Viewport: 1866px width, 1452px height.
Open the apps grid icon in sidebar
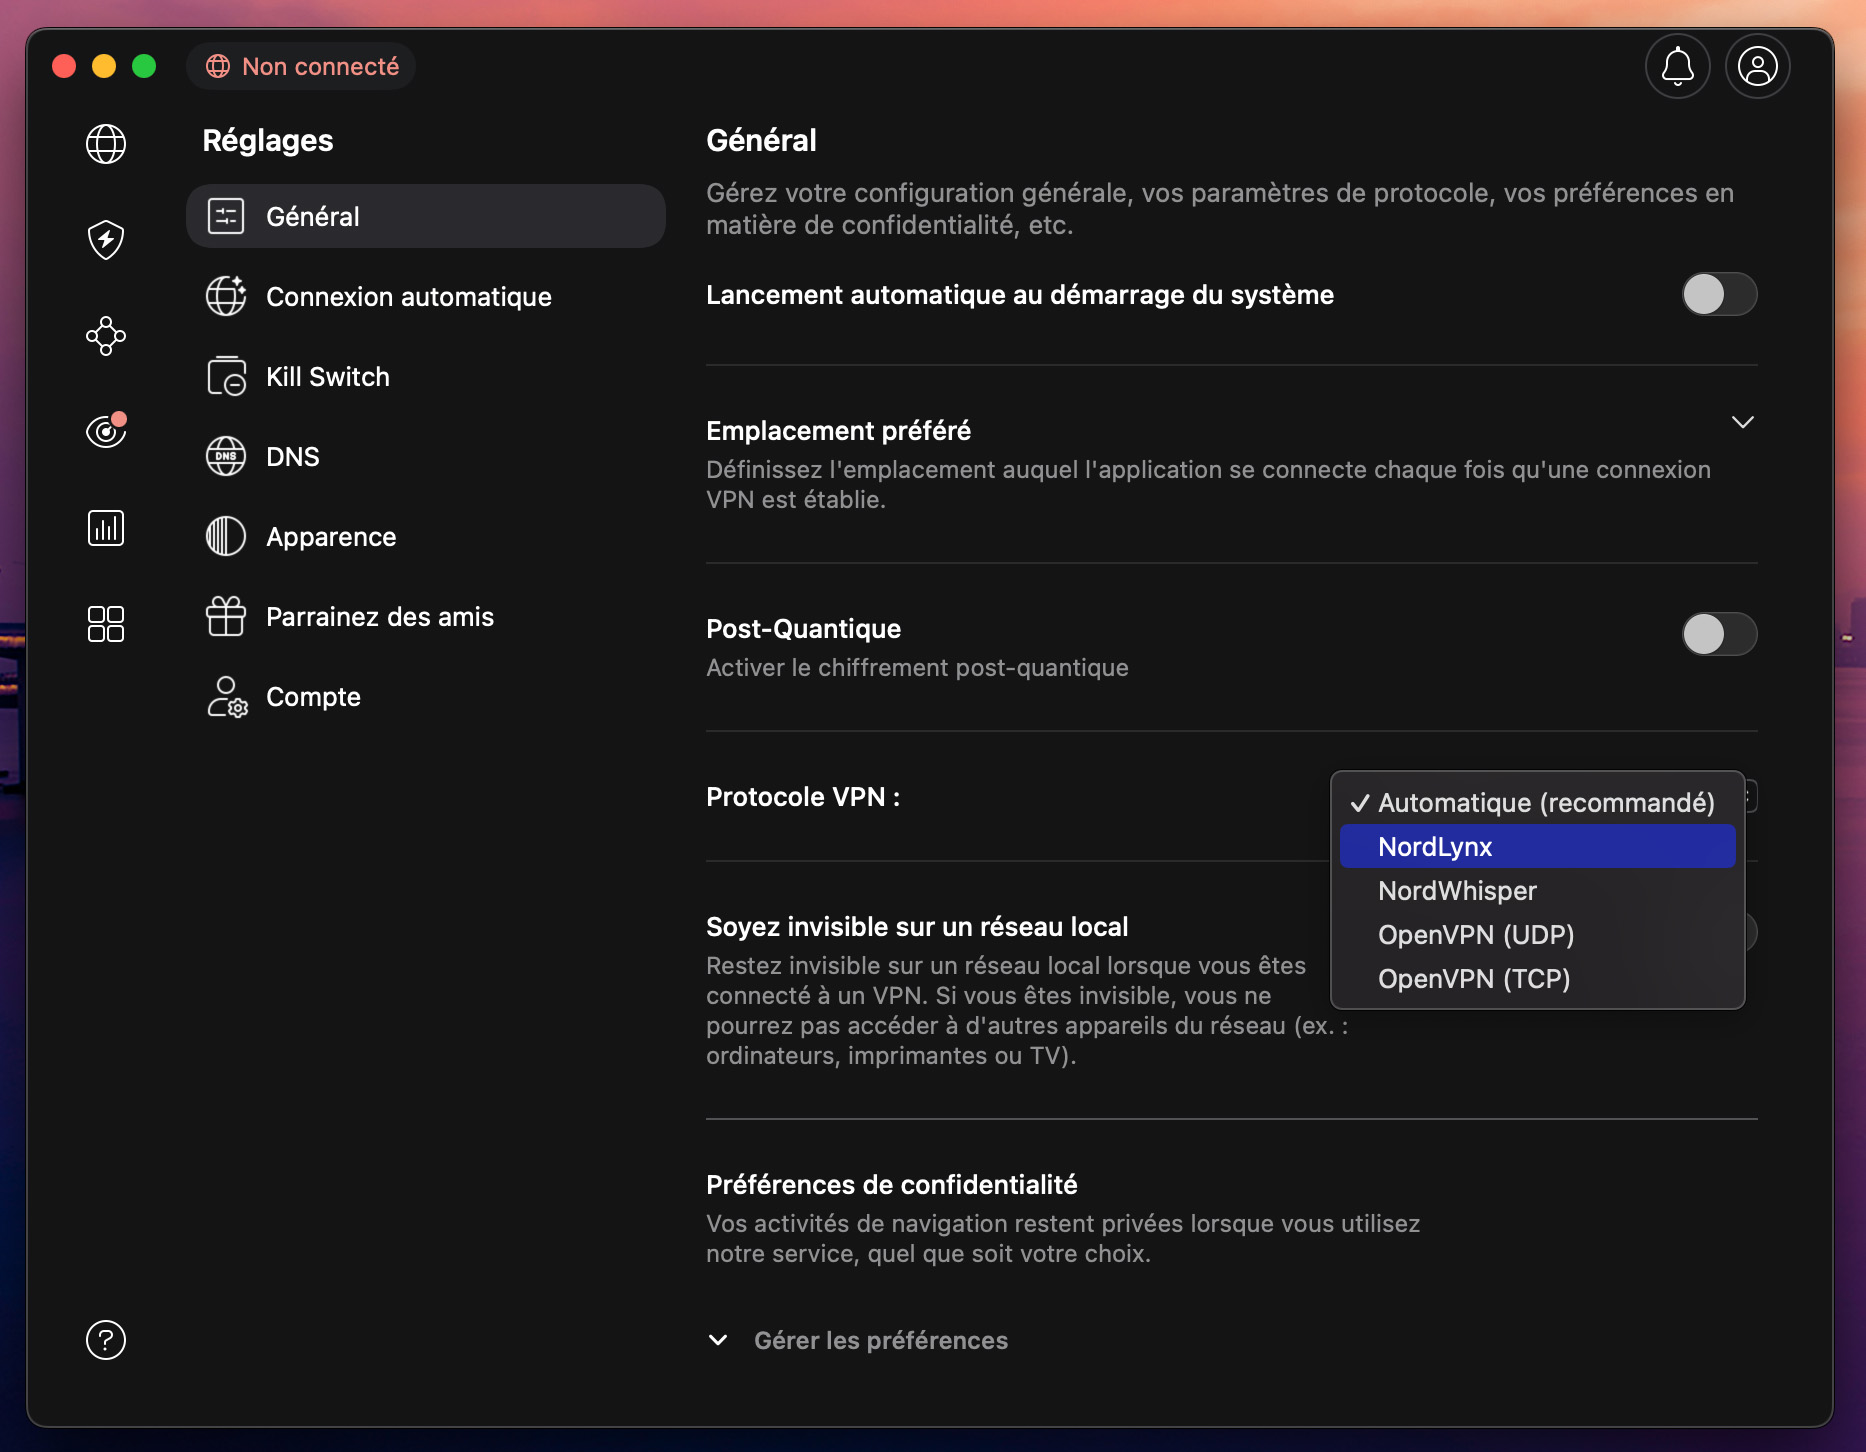(x=105, y=623)
